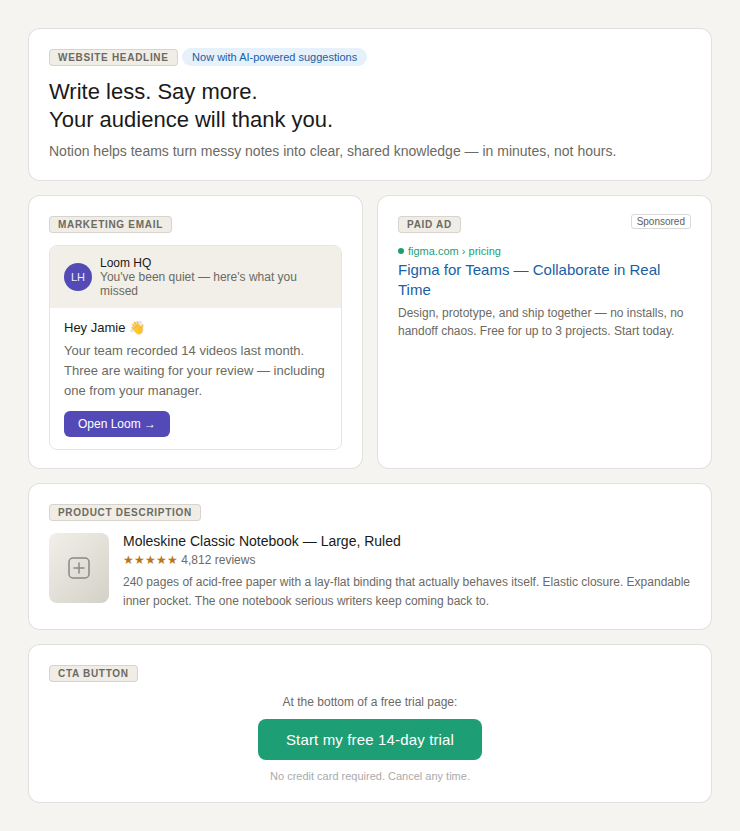The height and width of the screenshot is (831, 740).
Task: Open the Figma for Teams ad headline link
Action: (529, 280)
